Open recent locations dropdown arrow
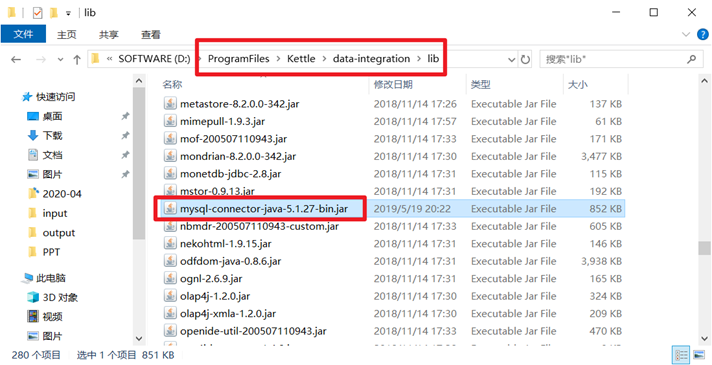The width and height of the screenshot is (712, 365). click(x=60, y=59)
